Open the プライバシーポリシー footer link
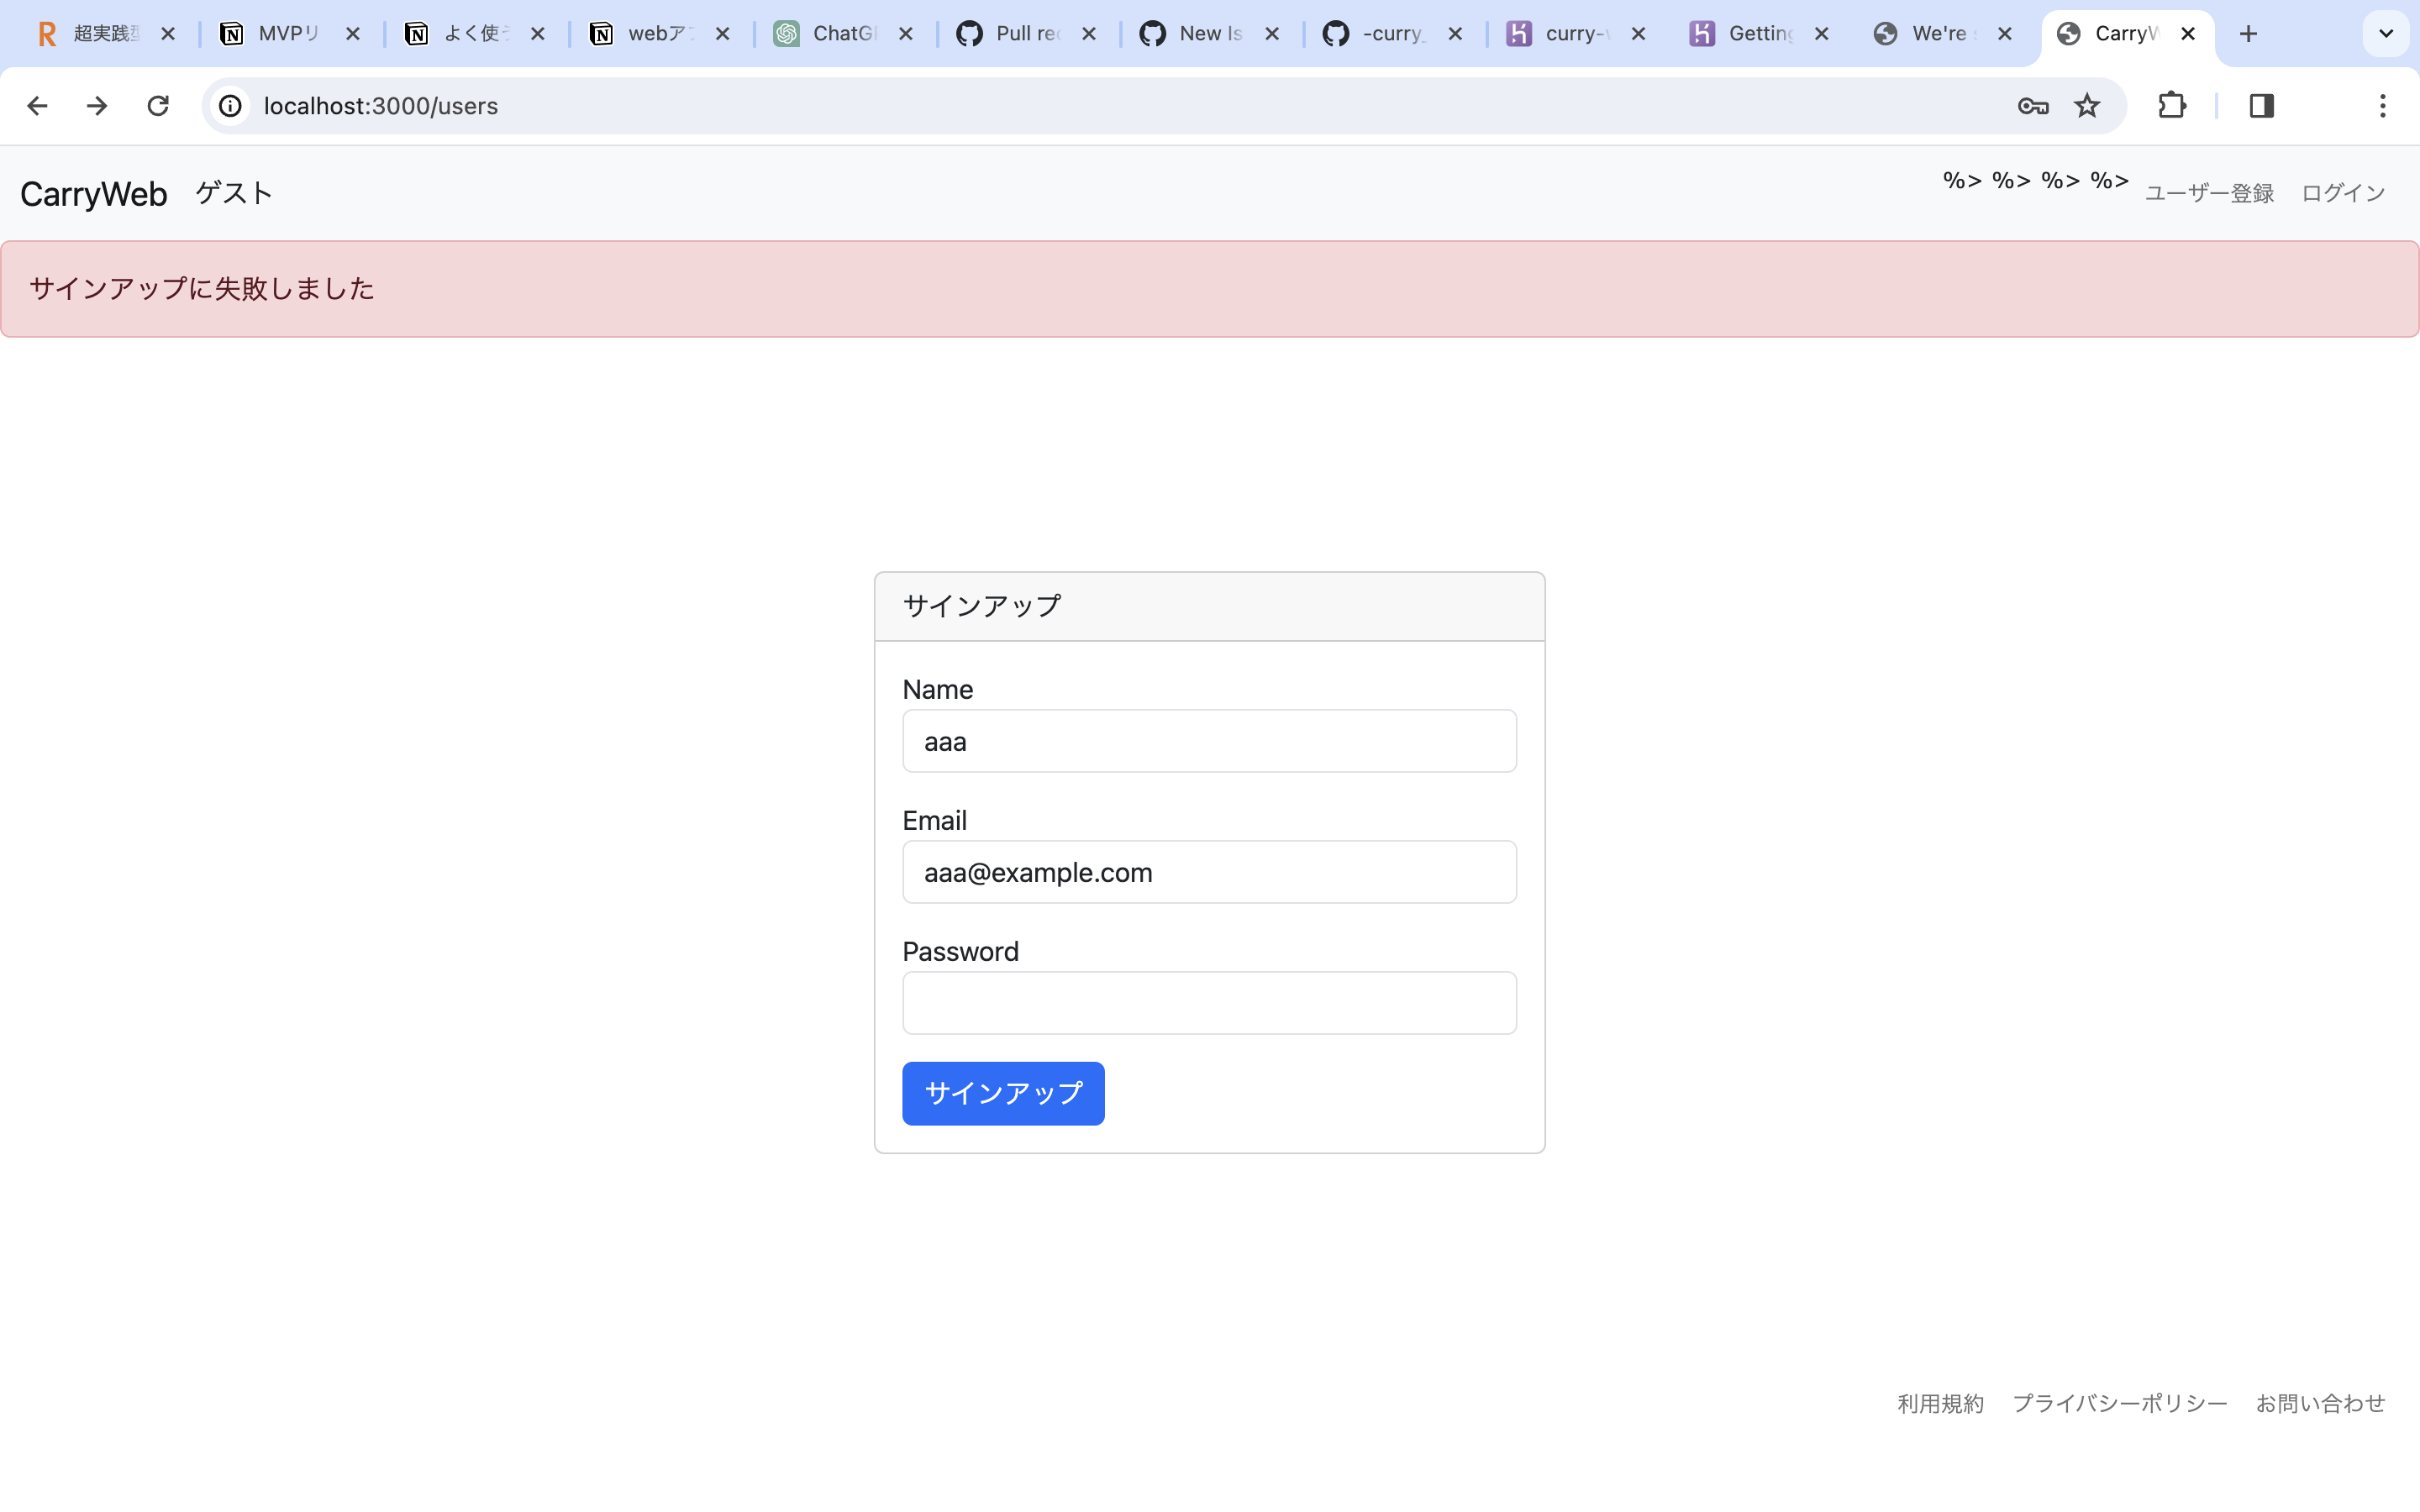Viewport: 2420px width, 1512px height. tap(2120, 1402)
